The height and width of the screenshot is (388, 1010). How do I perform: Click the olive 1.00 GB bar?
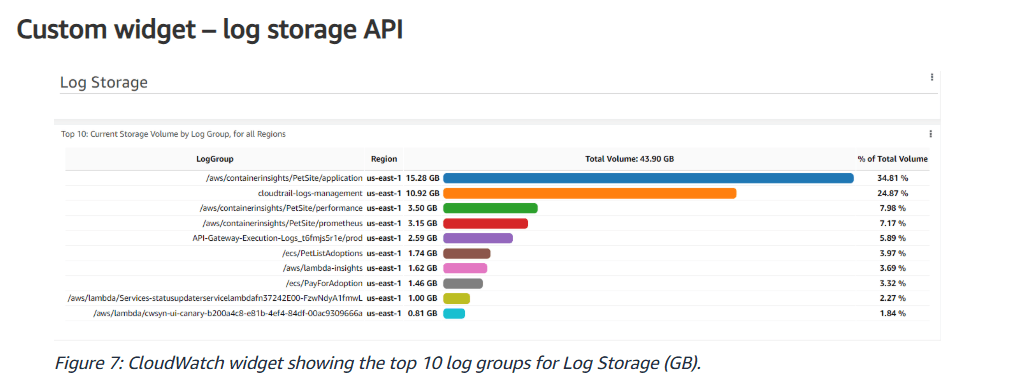tap(457, 298)
